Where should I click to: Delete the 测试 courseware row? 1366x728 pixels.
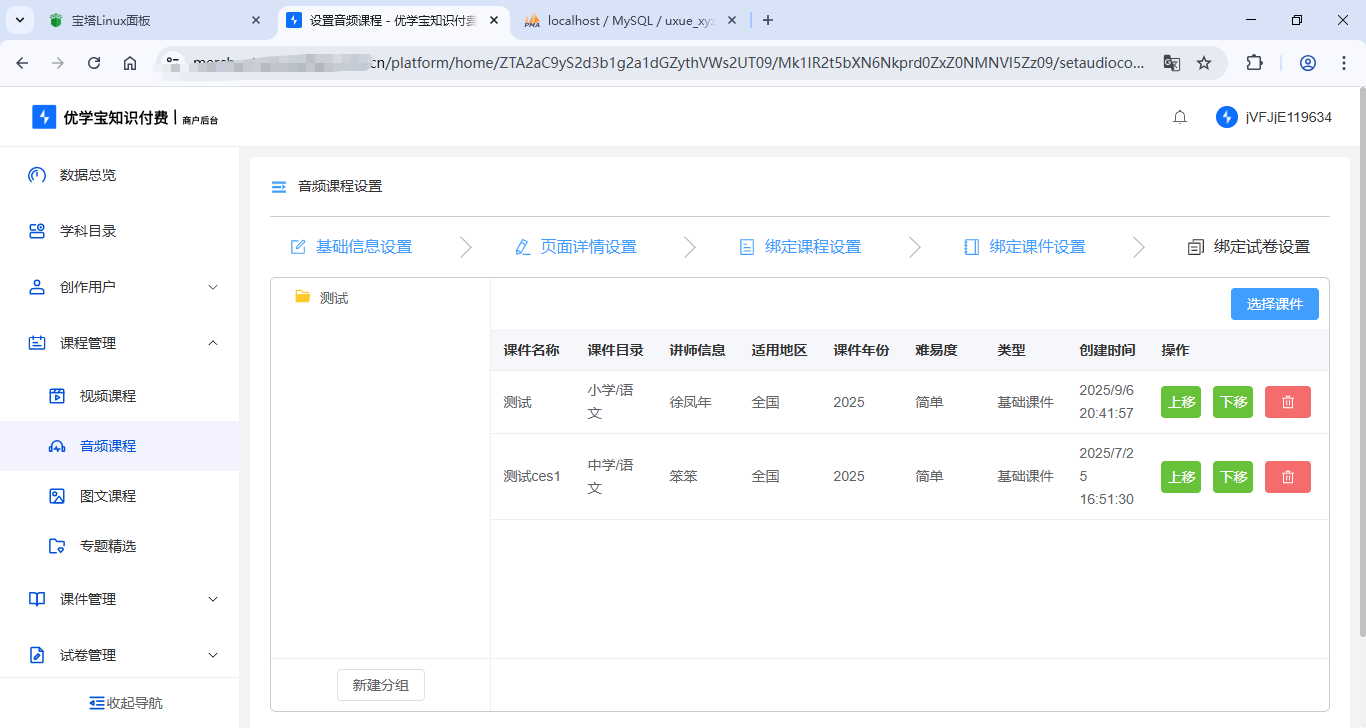click(1287, 402)
